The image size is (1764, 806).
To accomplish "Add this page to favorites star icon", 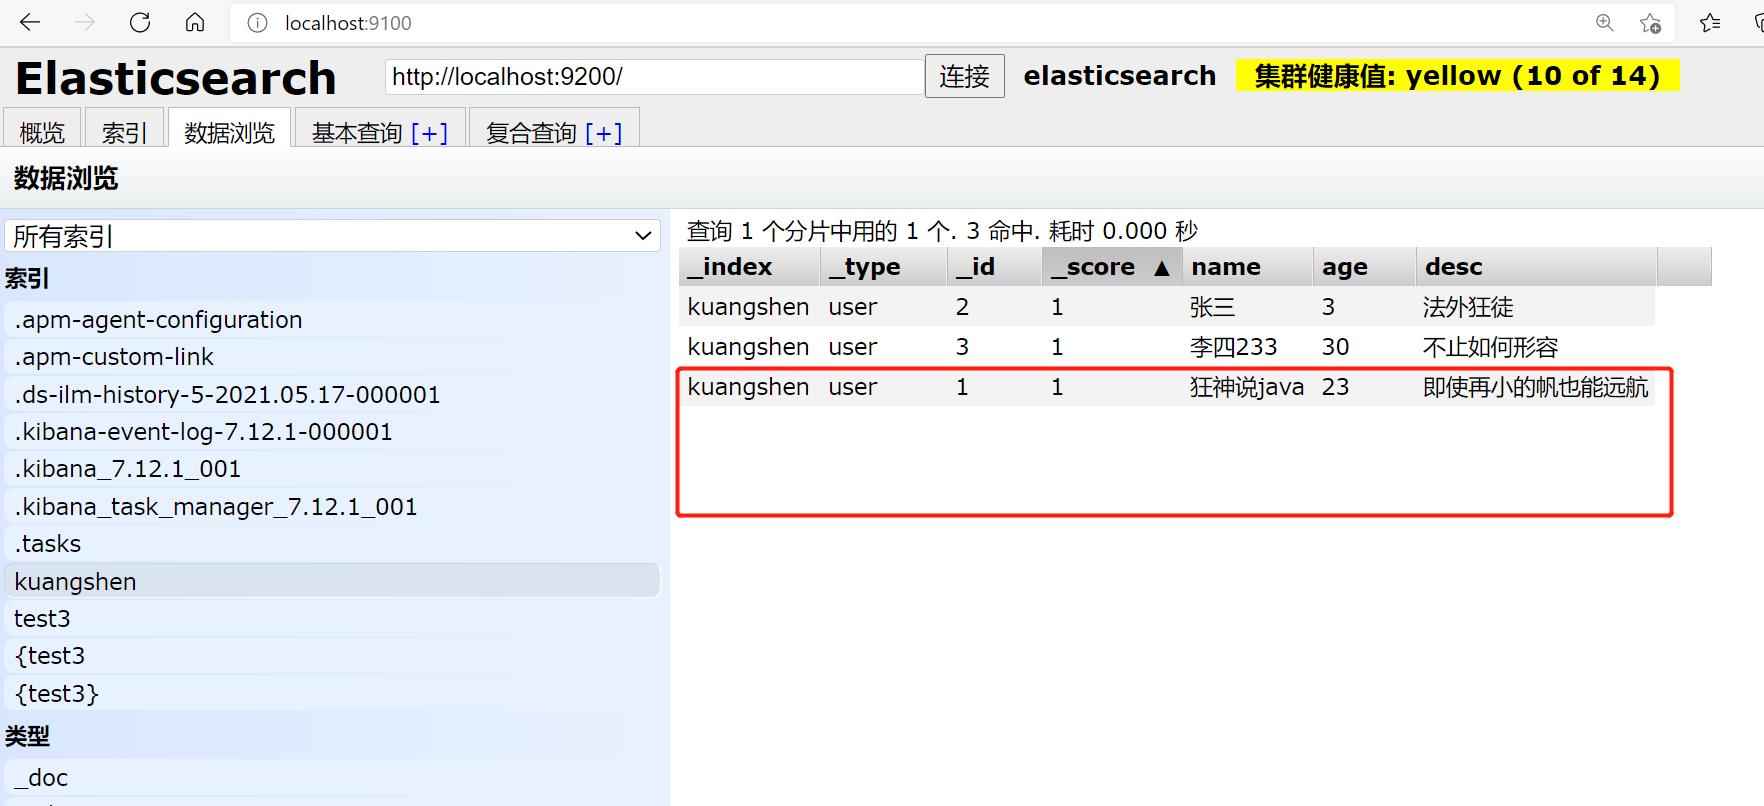I will 1650,22.
